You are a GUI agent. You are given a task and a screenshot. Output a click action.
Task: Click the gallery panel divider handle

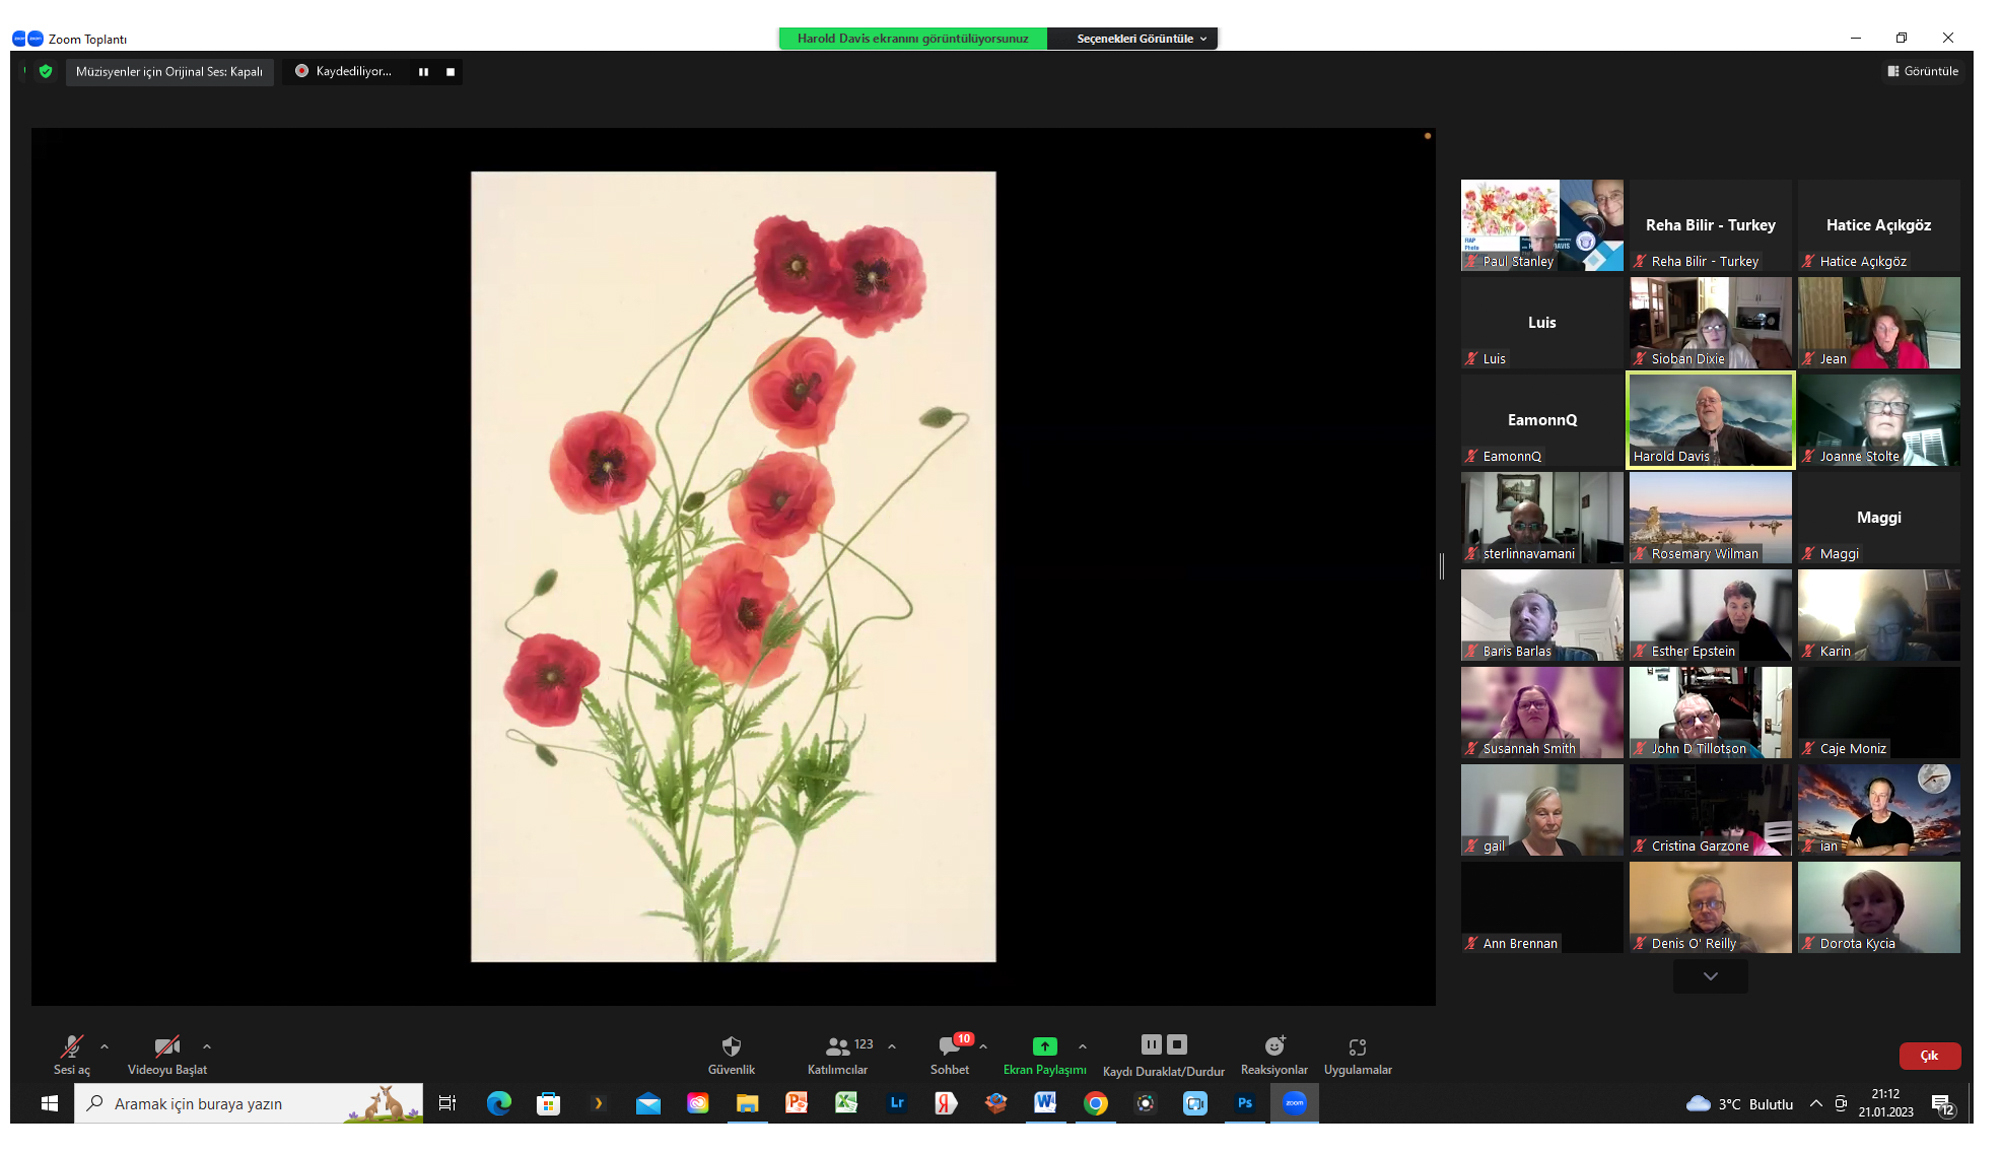point(1441,566)
